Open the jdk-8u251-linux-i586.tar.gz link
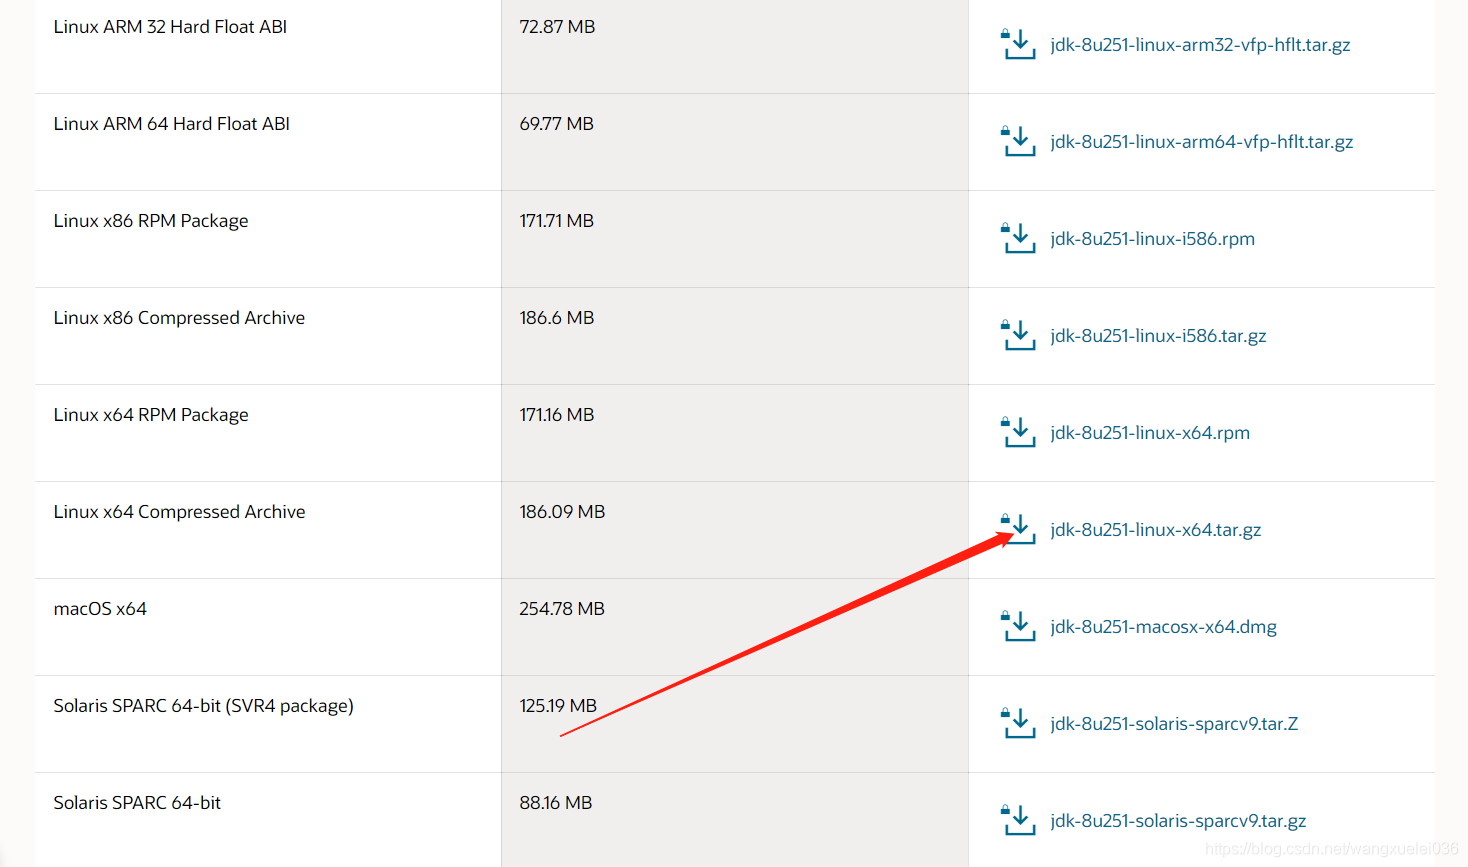The width and height of the screenshot is (1468, 867). click(x=1158, y=336)
